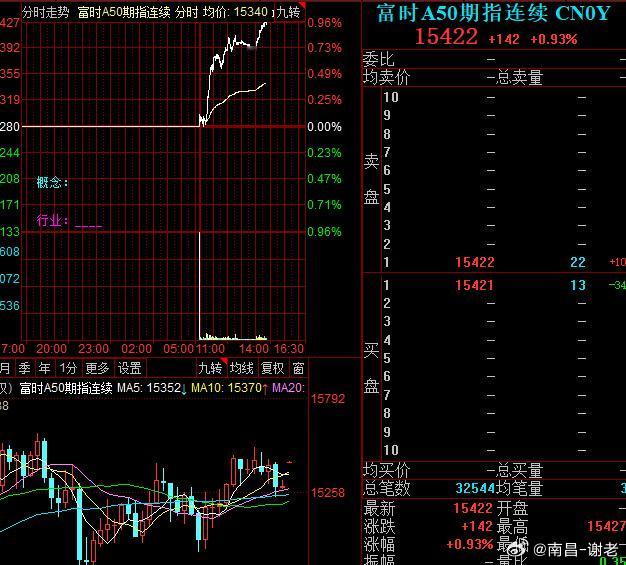Toggle the 均线 moving average lines
Viewport: 626px width, 565px height.
pyautogui.click(x=242, y=368)
